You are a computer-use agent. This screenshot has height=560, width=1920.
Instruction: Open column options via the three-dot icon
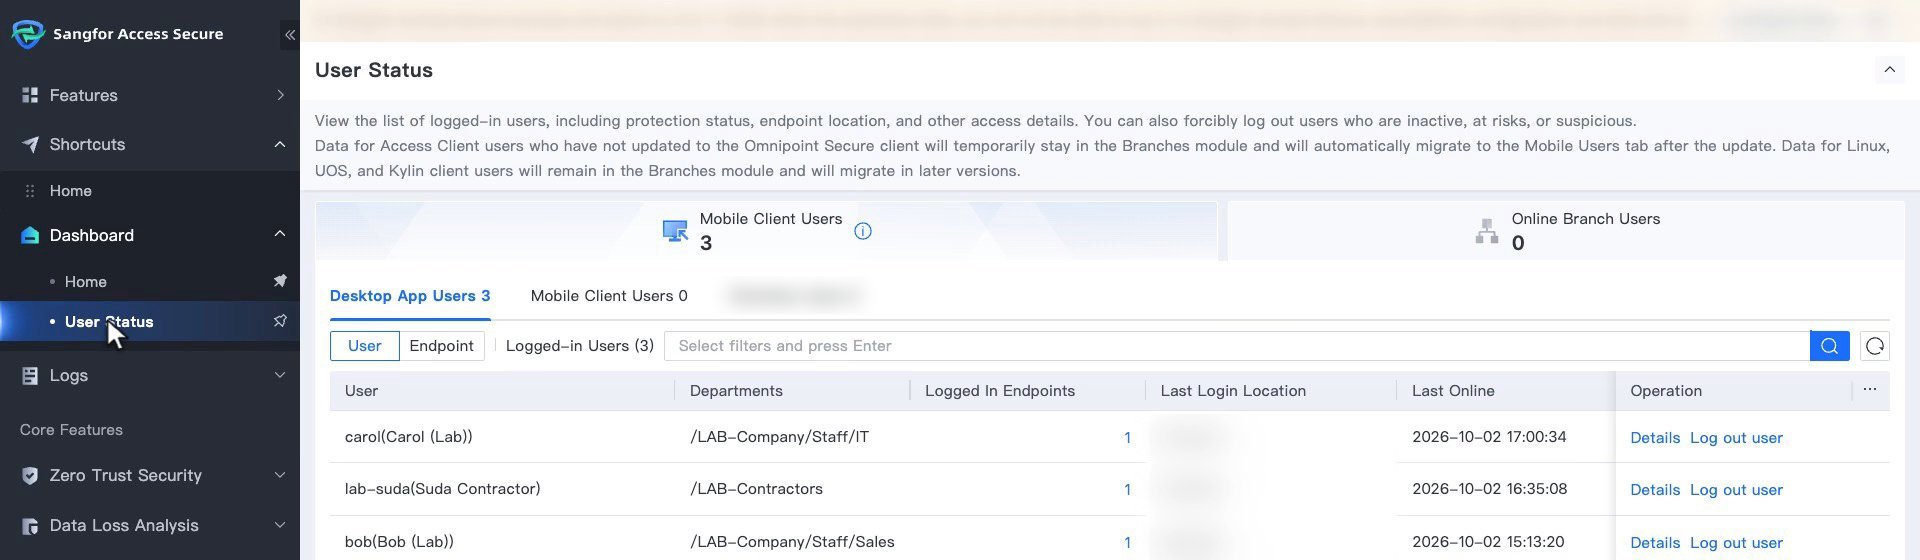coord(1870,390)
